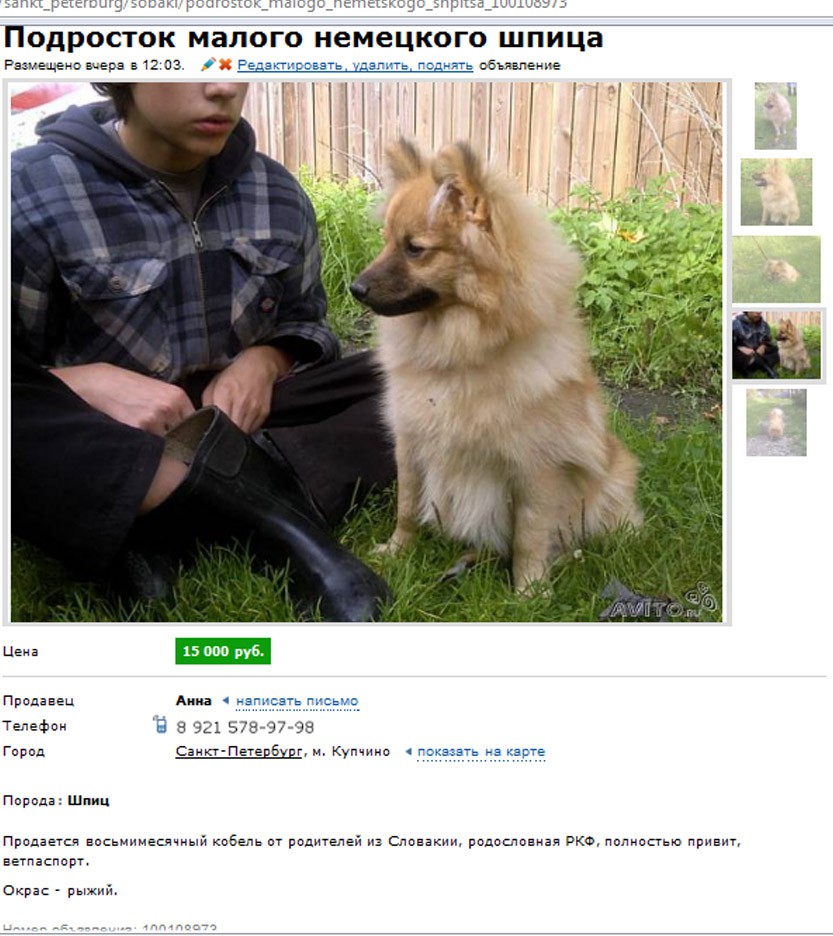Click the red delete cross icon
The height and width of the screenshot is (936, 833).
pyautogui.click(x=225, y=64)
